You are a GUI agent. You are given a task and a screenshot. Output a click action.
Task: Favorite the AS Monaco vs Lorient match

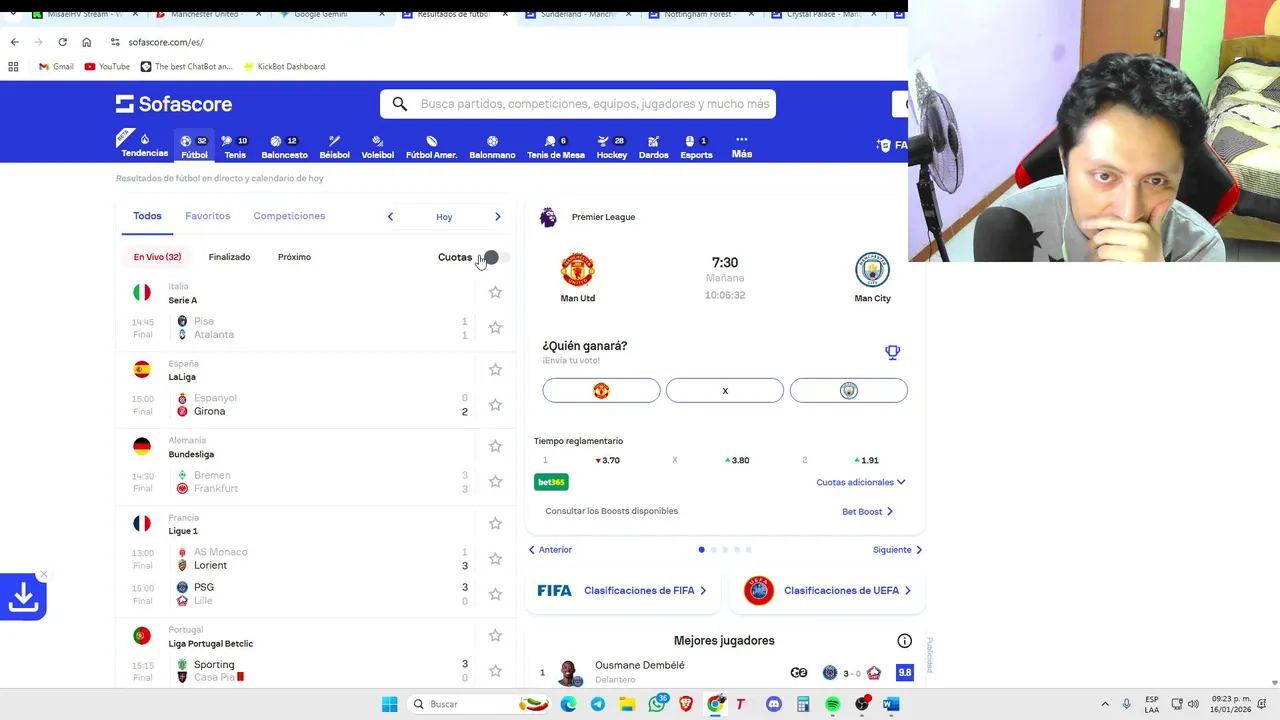tap(495, 559)
